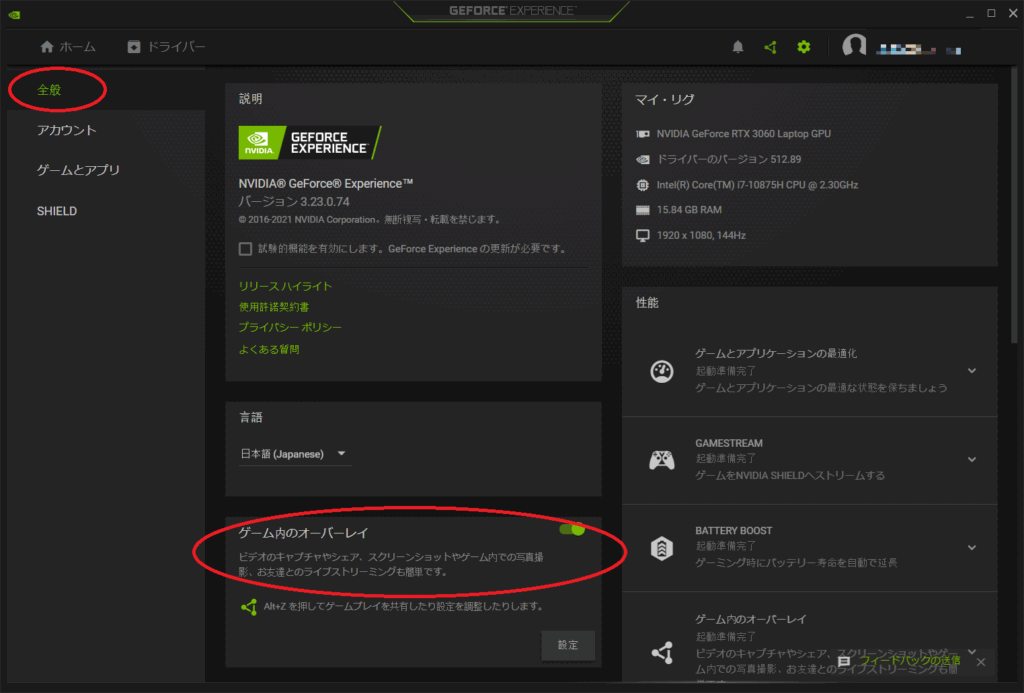The width and height of the screenshot is (1024, 693).
Task: Open the ドライバー tab
Action: (167, 47)
